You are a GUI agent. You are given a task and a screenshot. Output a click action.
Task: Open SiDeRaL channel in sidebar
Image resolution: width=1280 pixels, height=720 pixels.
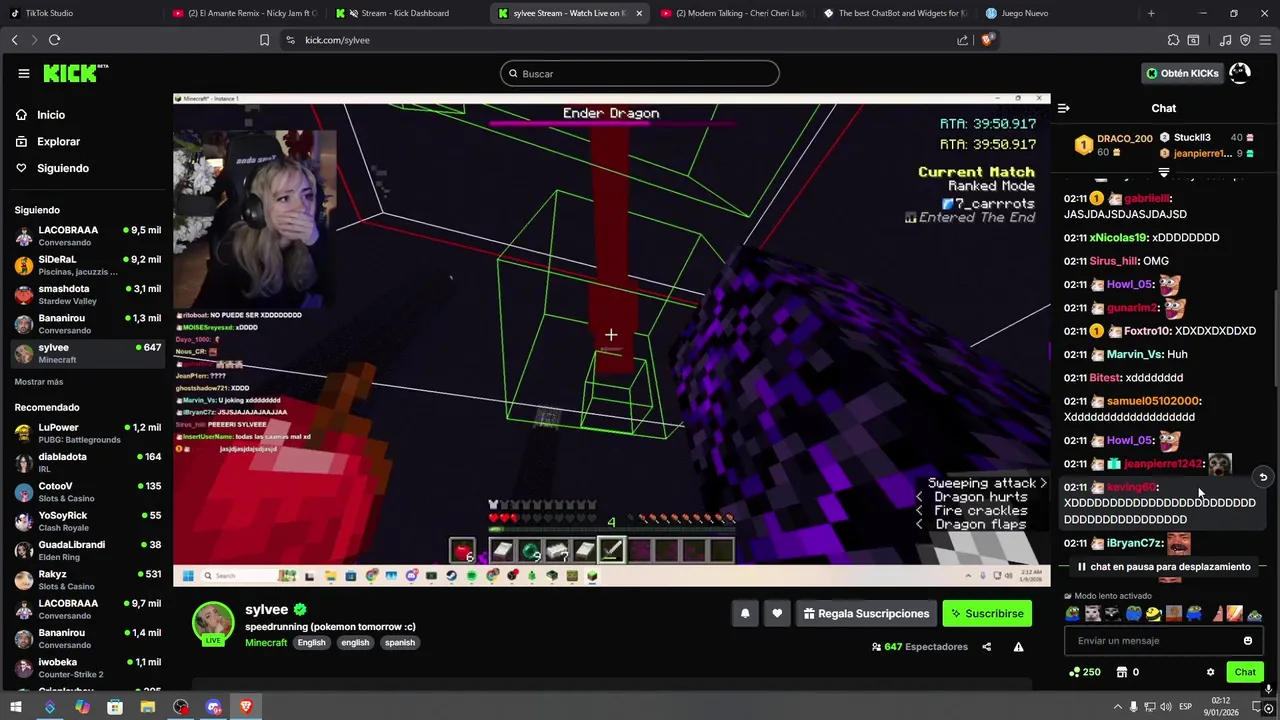pyautogui.click(x=86, y=265)
